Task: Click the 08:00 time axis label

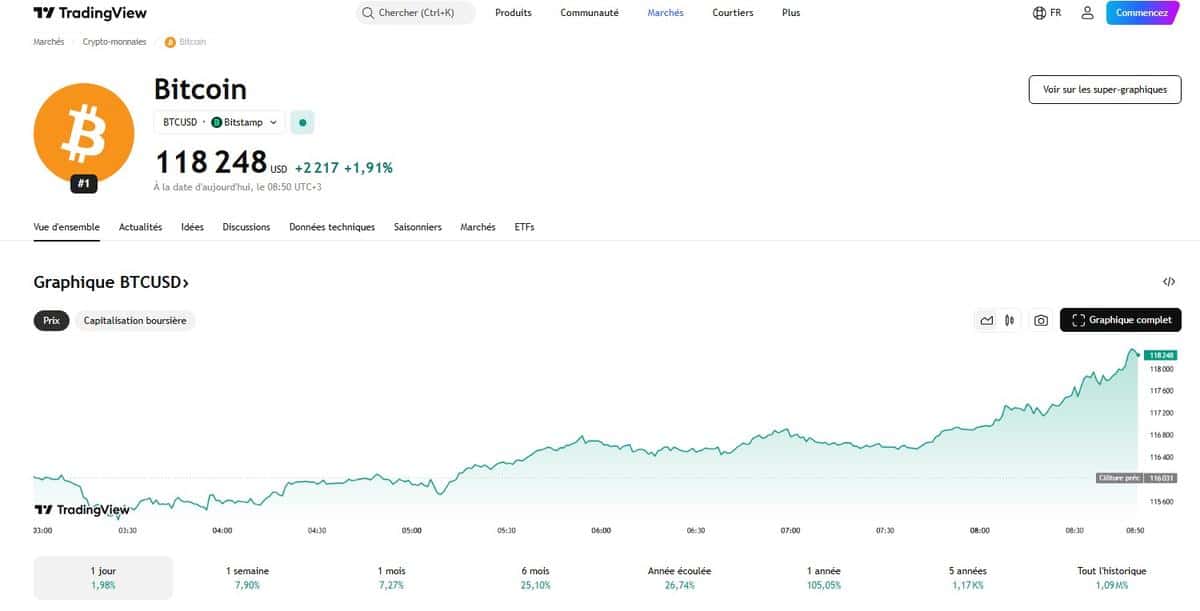Action: point(980,530)
